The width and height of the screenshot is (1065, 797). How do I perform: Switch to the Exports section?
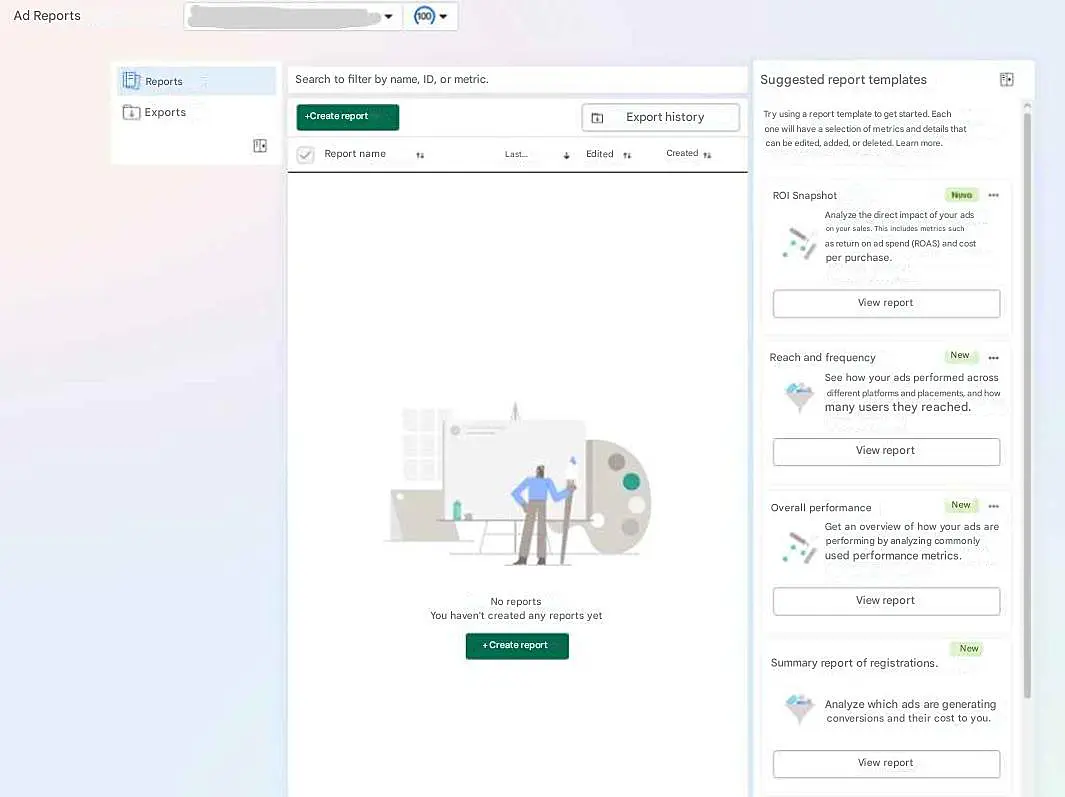(x=163, y=112)
